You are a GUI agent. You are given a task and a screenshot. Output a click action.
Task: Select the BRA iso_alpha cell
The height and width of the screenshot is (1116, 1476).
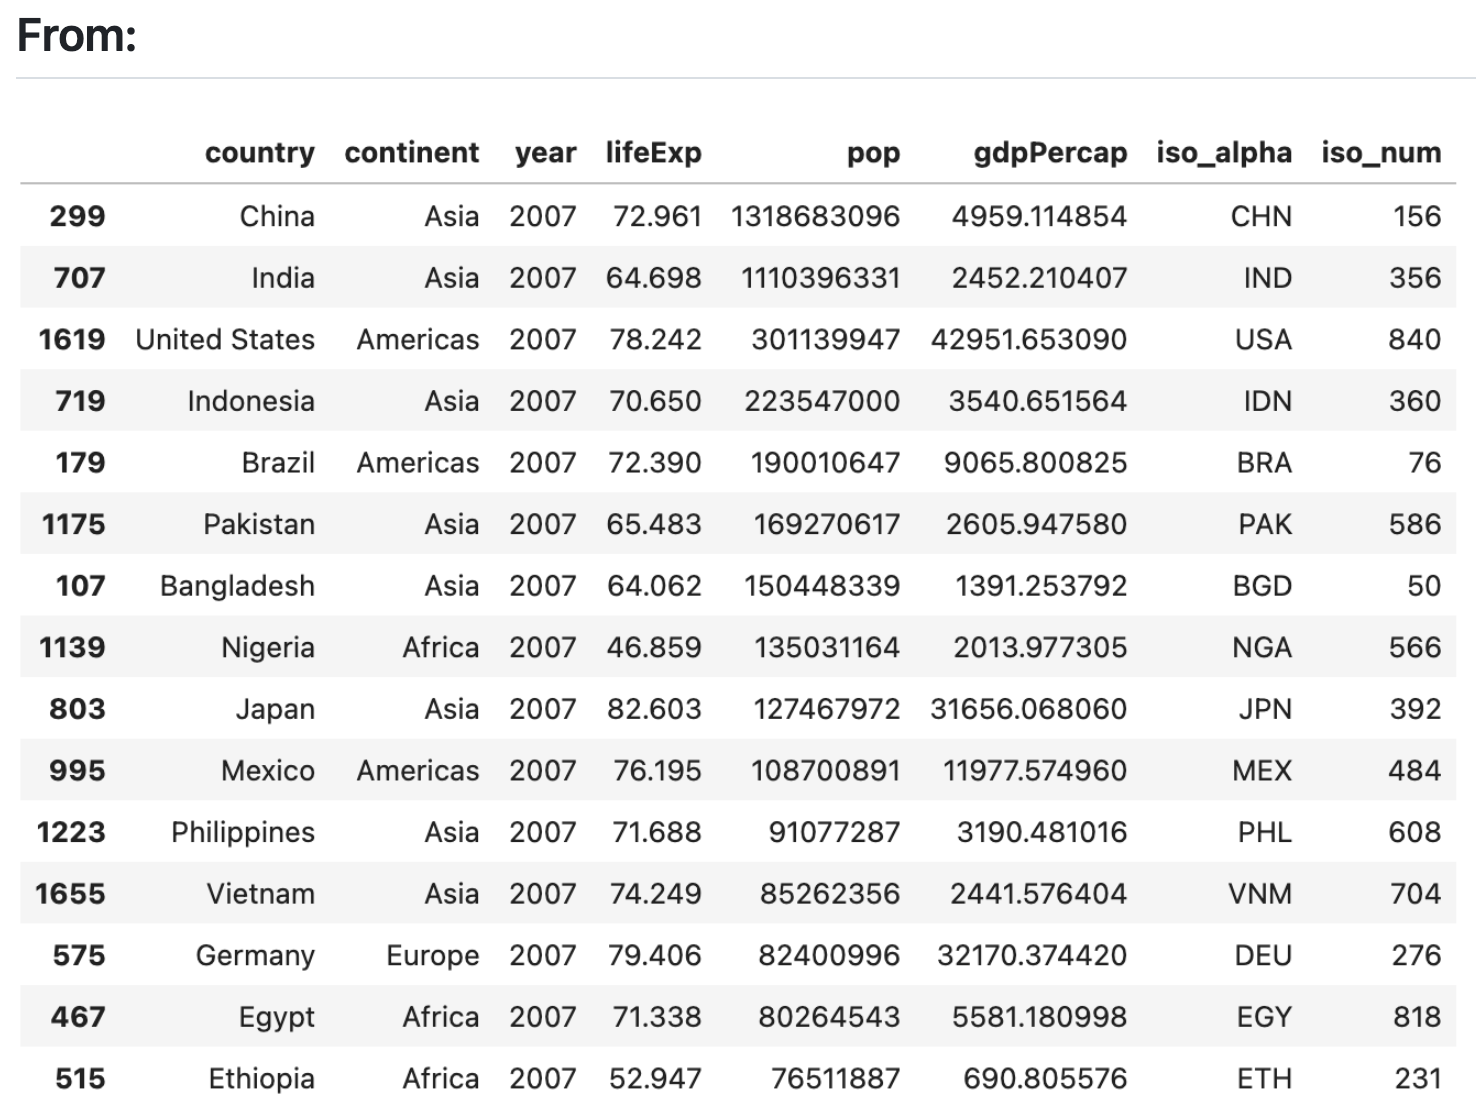click(1264, 463)
